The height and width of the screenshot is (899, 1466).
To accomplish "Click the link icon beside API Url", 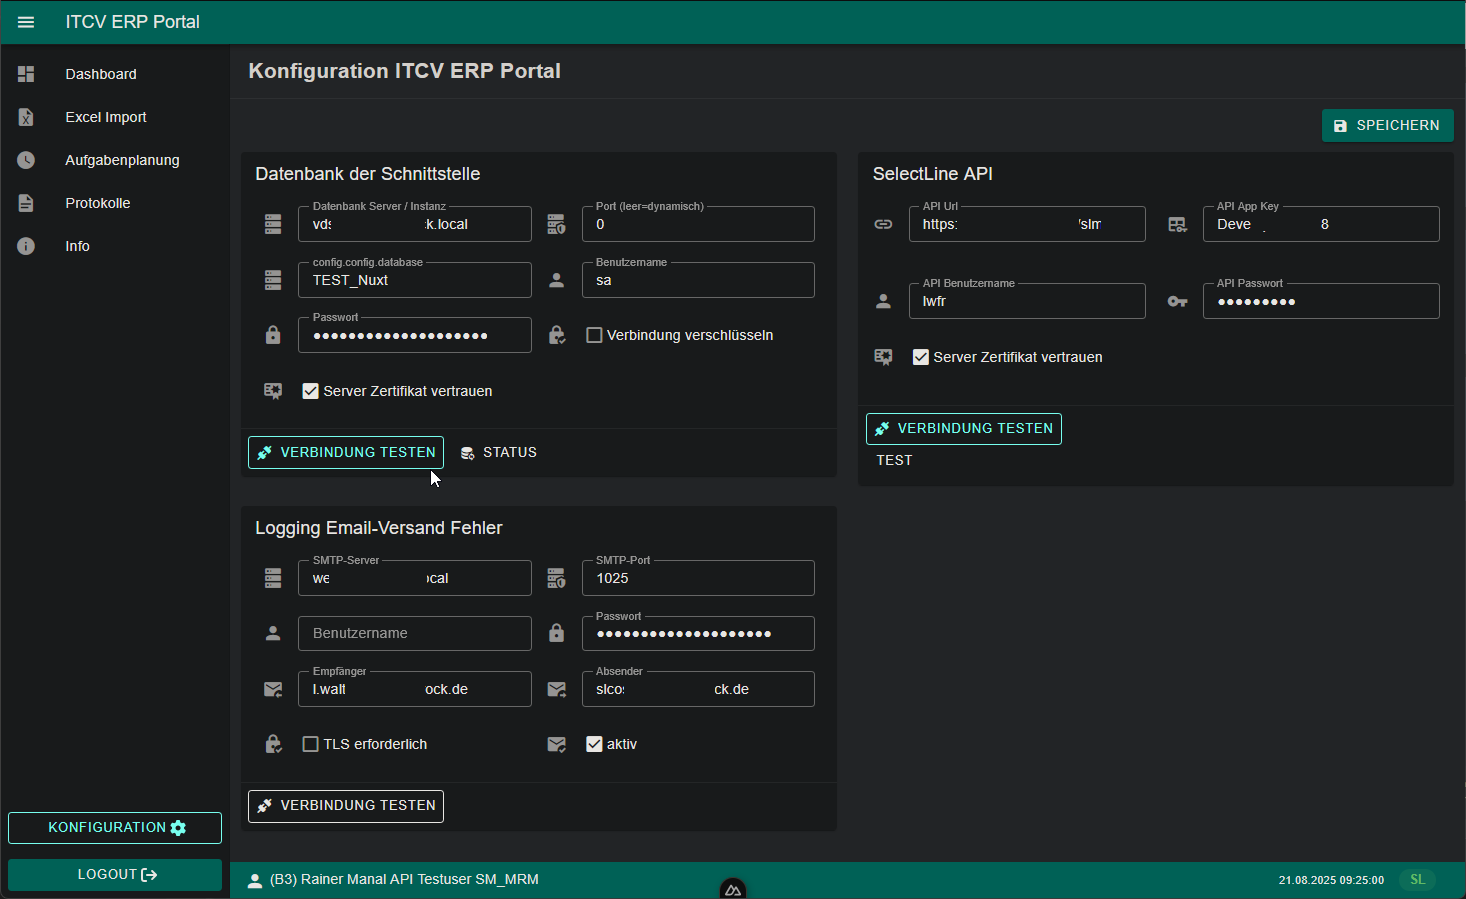I will (883, 224).
